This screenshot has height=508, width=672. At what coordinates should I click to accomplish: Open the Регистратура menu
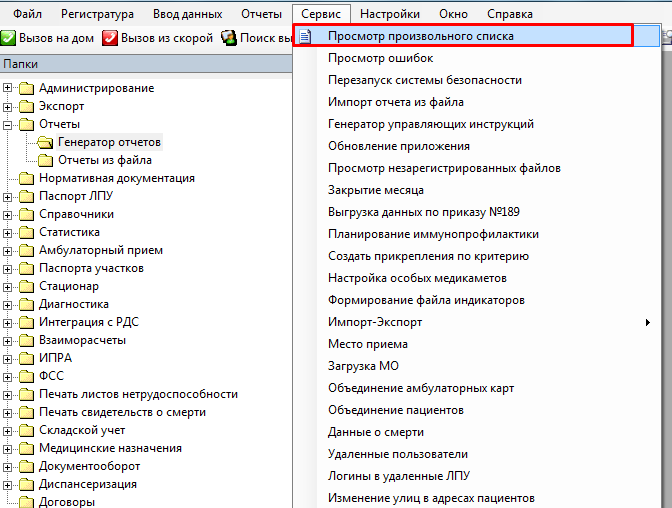click(97, 14)
